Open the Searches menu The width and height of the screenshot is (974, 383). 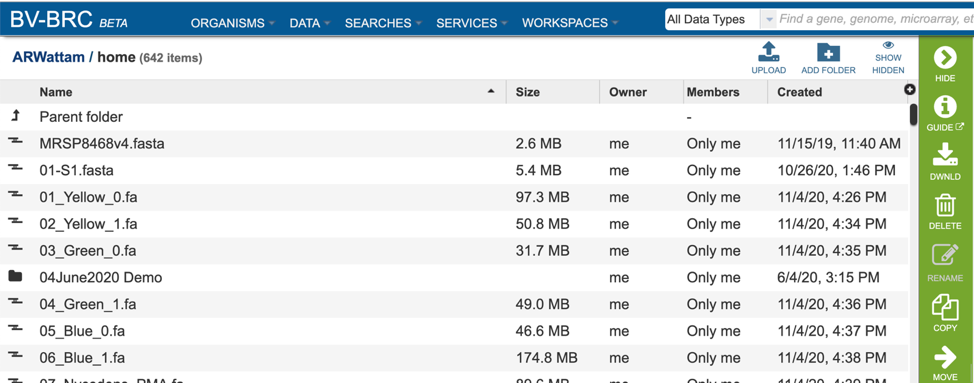383,23
